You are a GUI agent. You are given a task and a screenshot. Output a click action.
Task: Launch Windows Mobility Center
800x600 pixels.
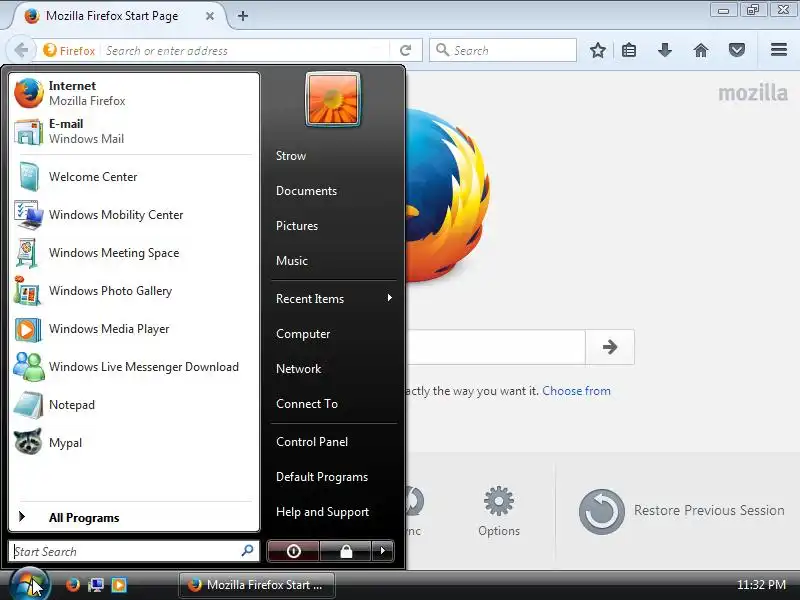(134, 215)
